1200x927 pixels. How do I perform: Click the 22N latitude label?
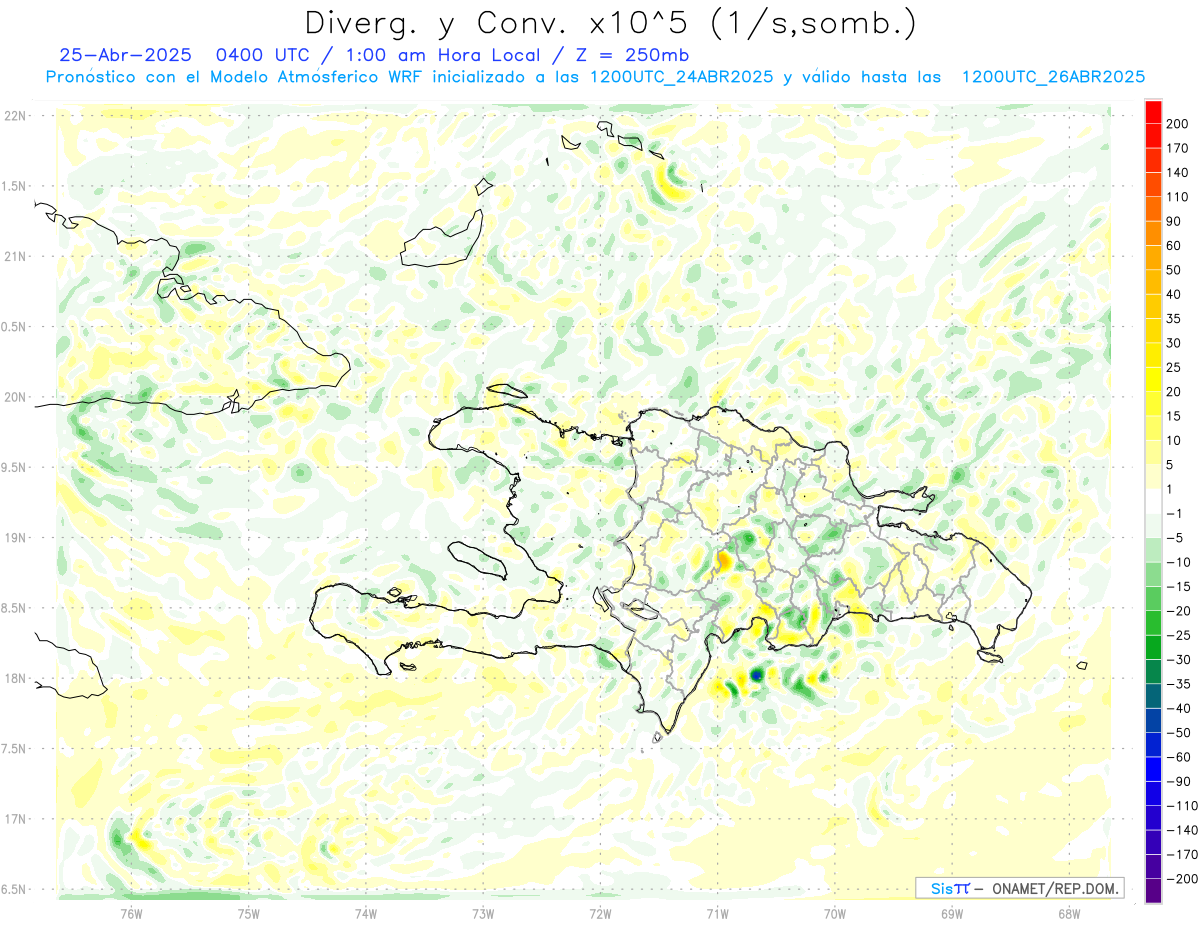pos(14,116)
